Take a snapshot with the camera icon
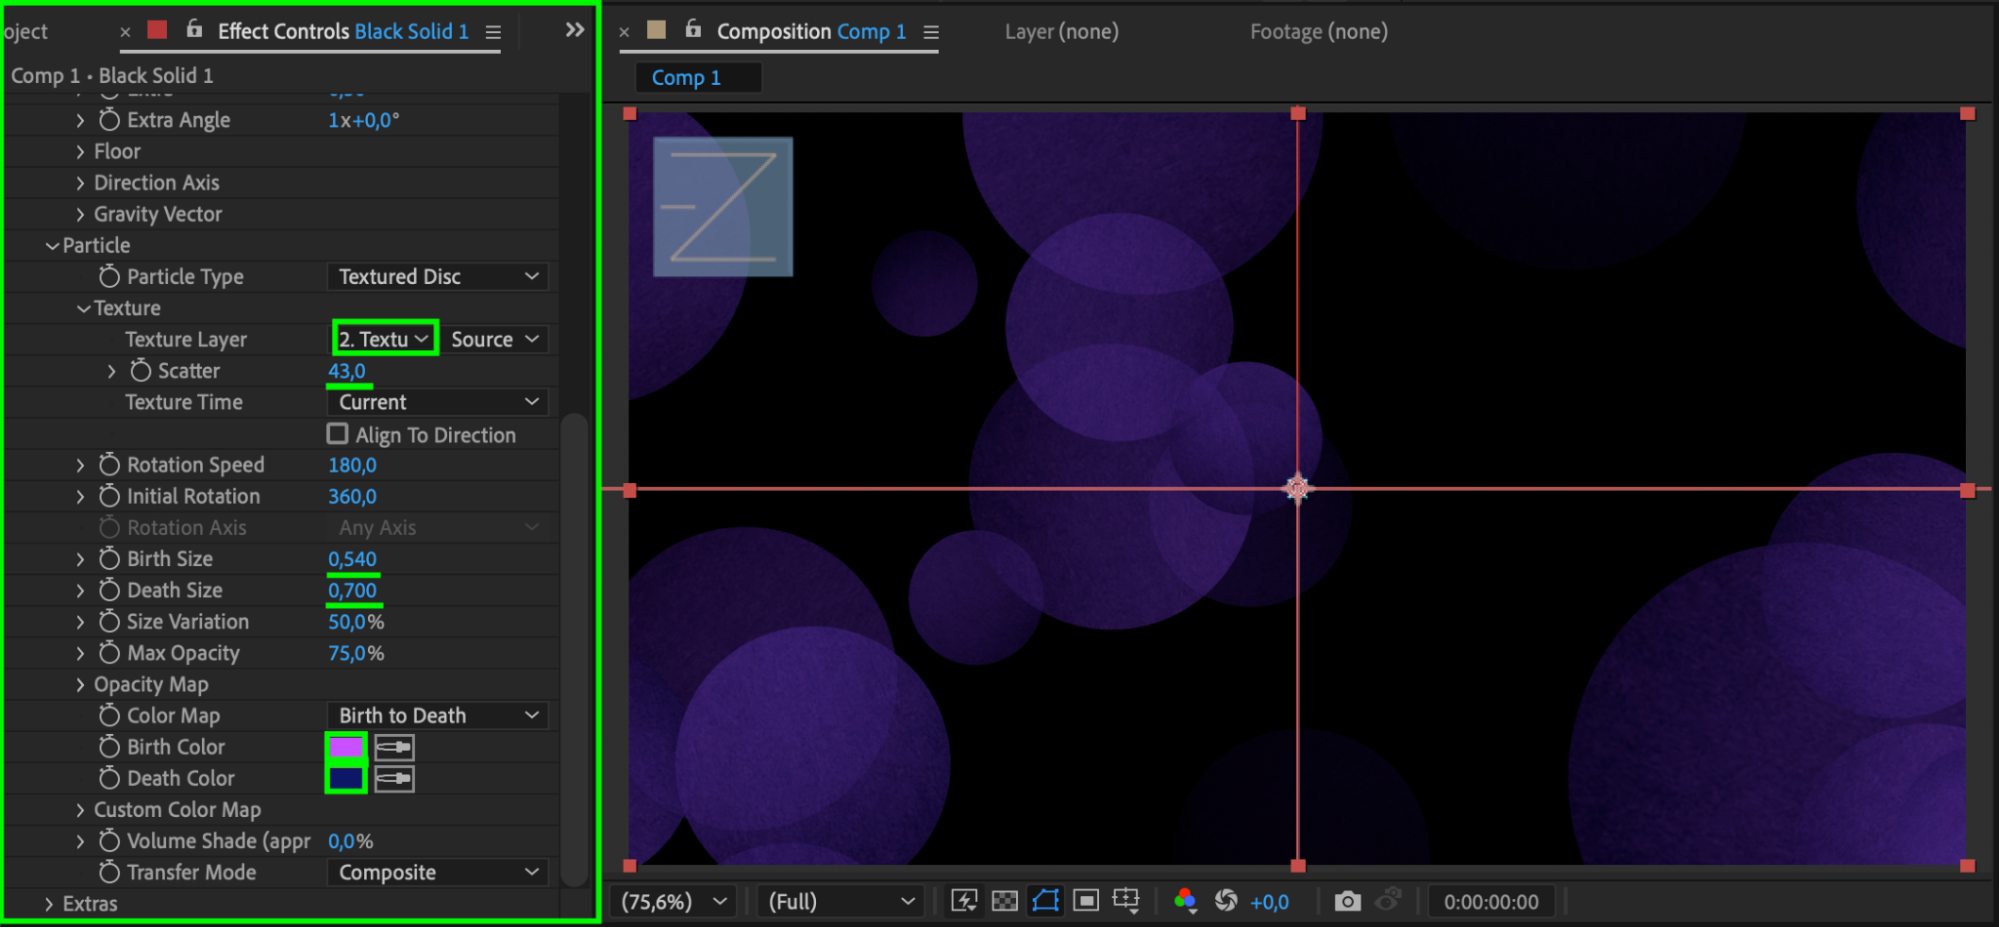Screen dimensions: 1999x928 (x=1347, y=901)
